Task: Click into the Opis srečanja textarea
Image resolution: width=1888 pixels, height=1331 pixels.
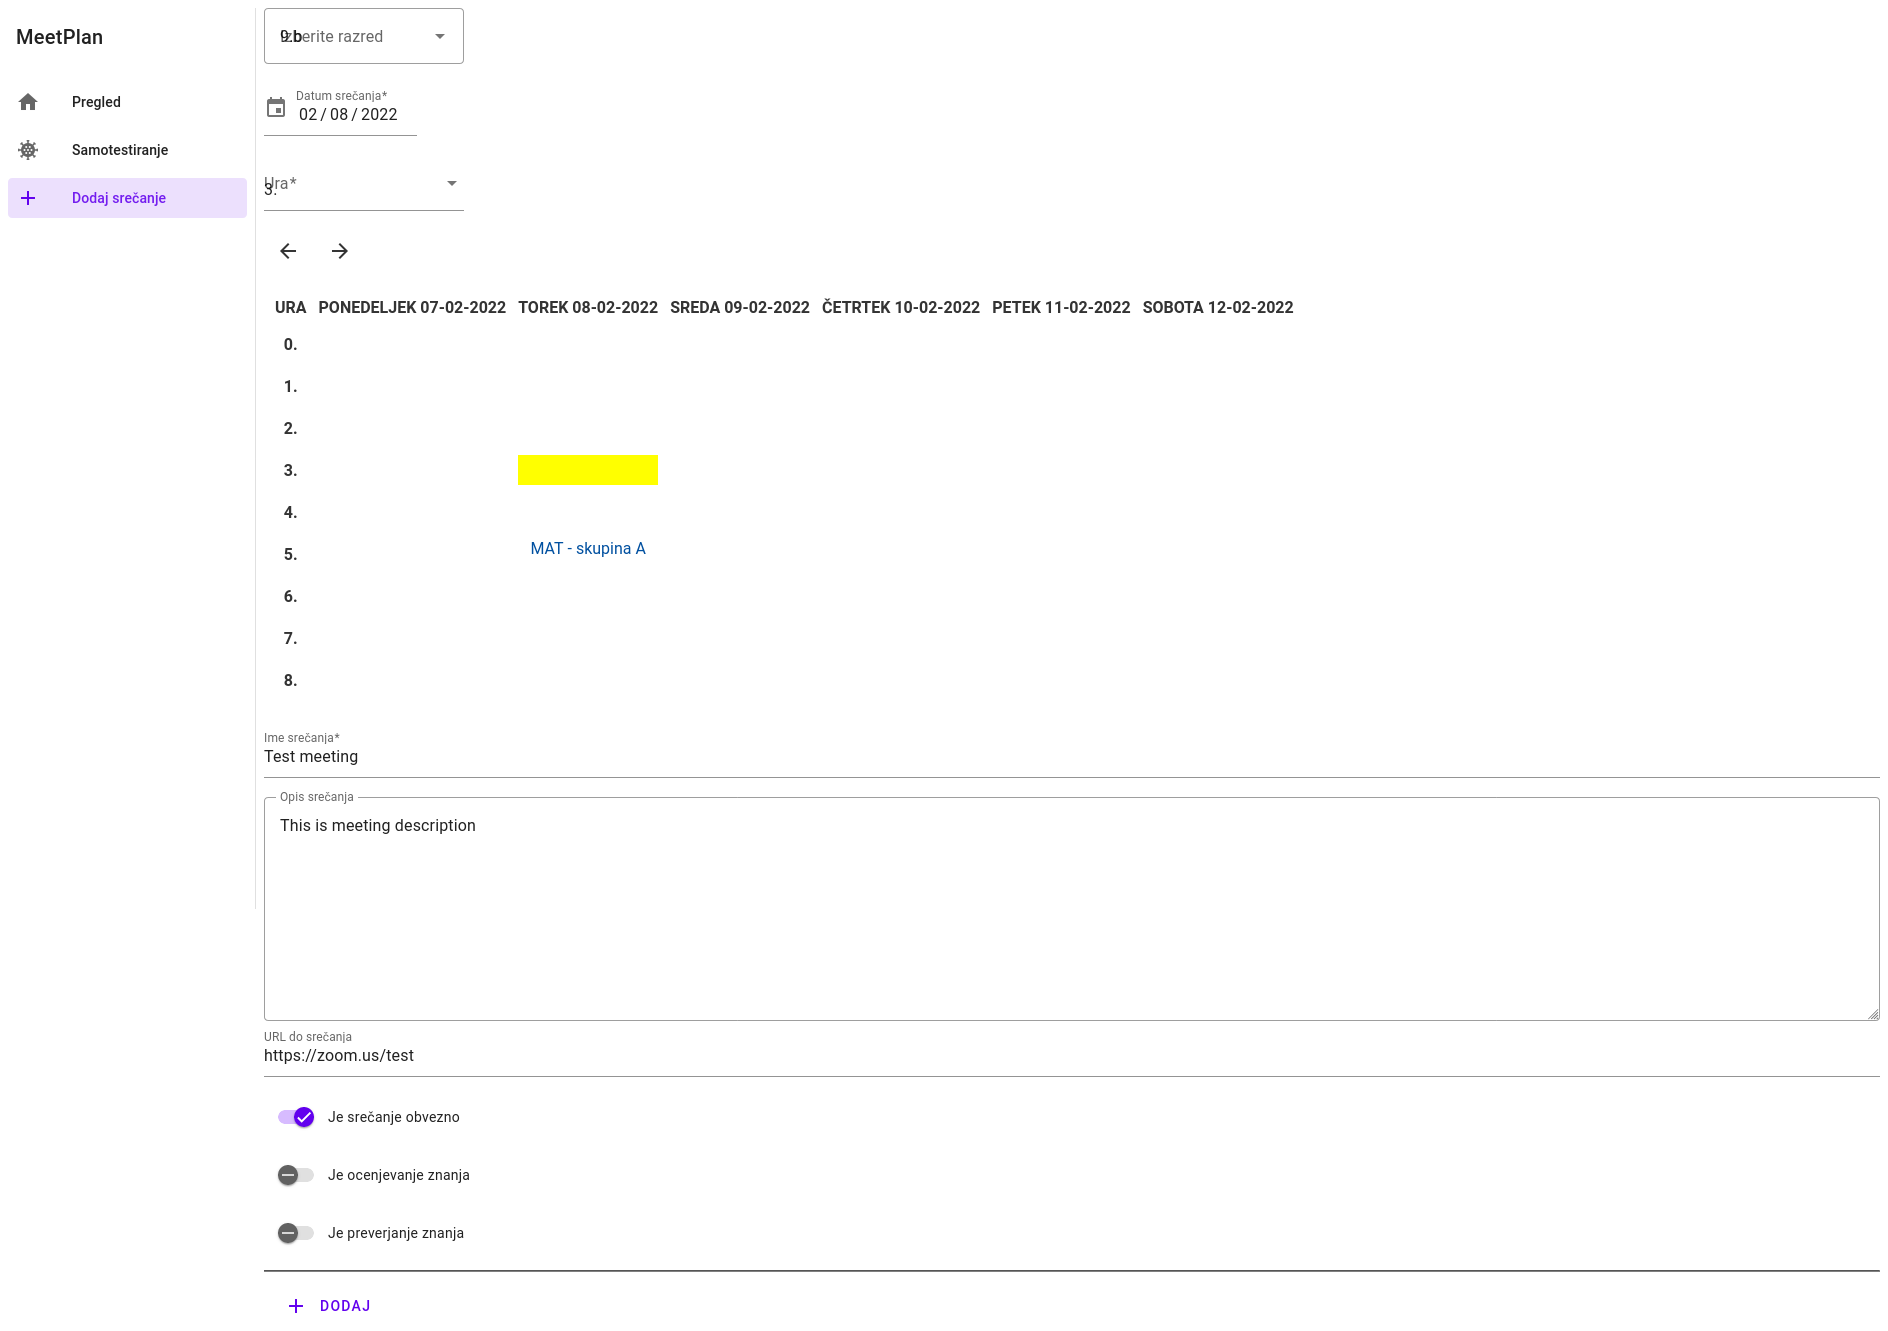Action: point(1072,909)
